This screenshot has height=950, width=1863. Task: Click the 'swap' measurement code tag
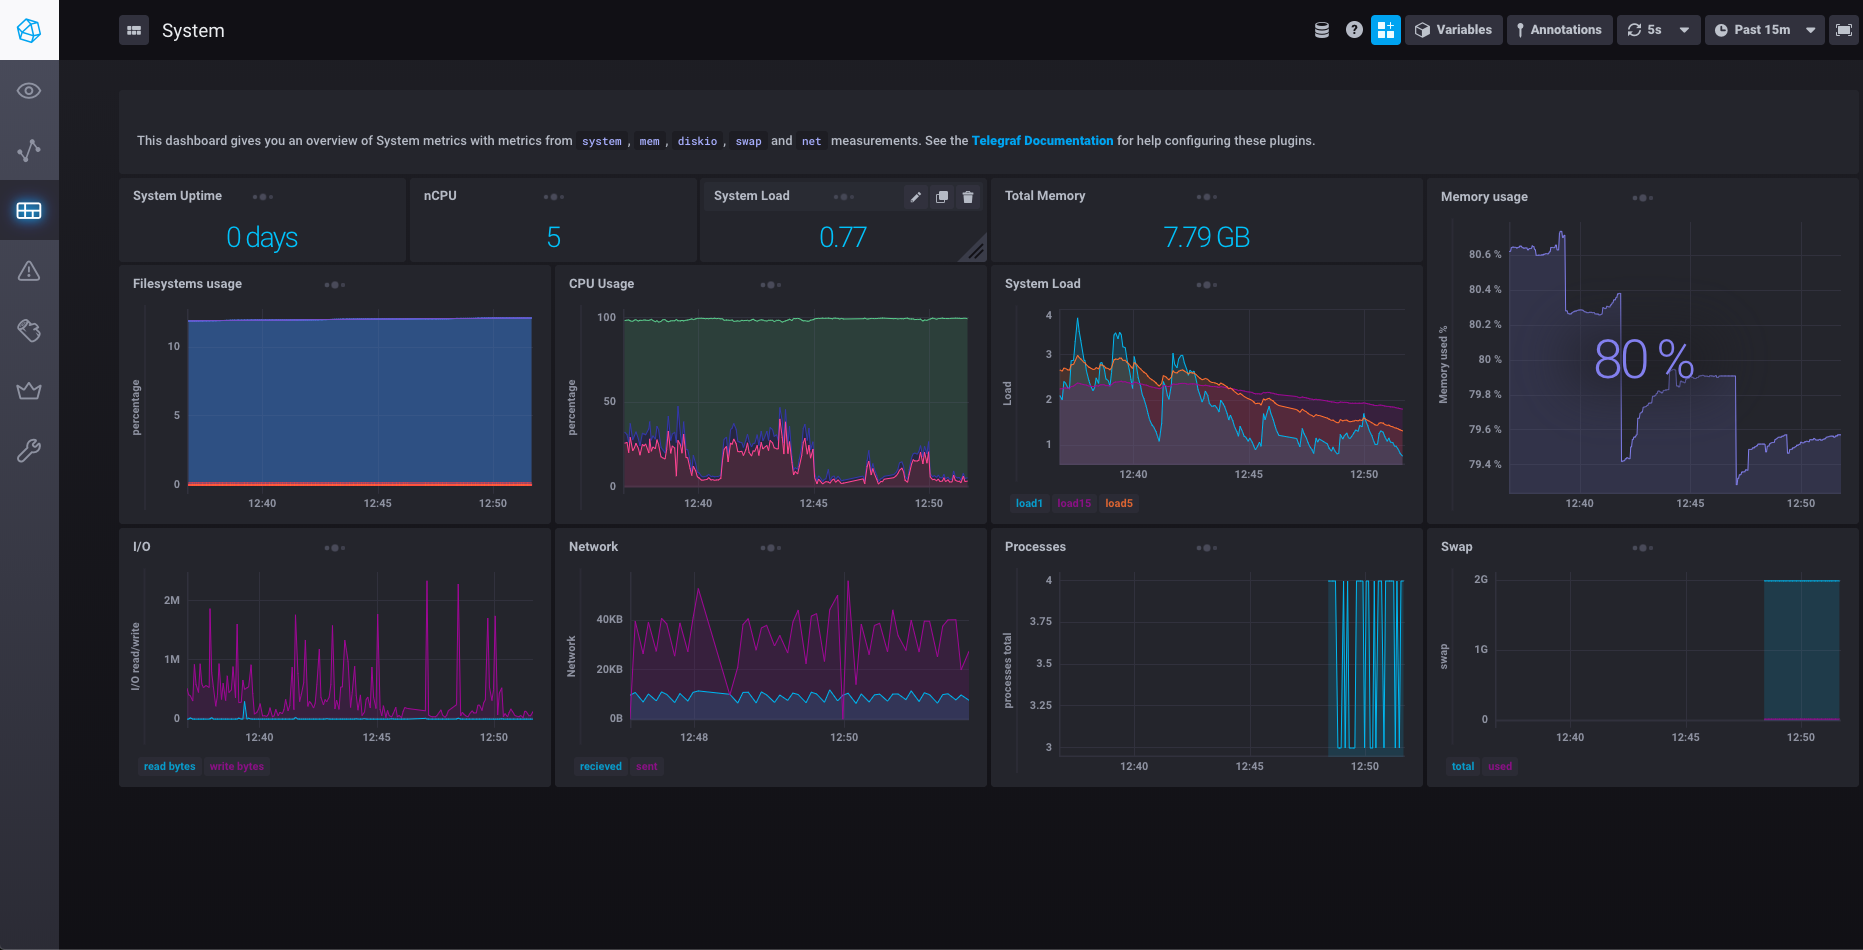[749, 141]
